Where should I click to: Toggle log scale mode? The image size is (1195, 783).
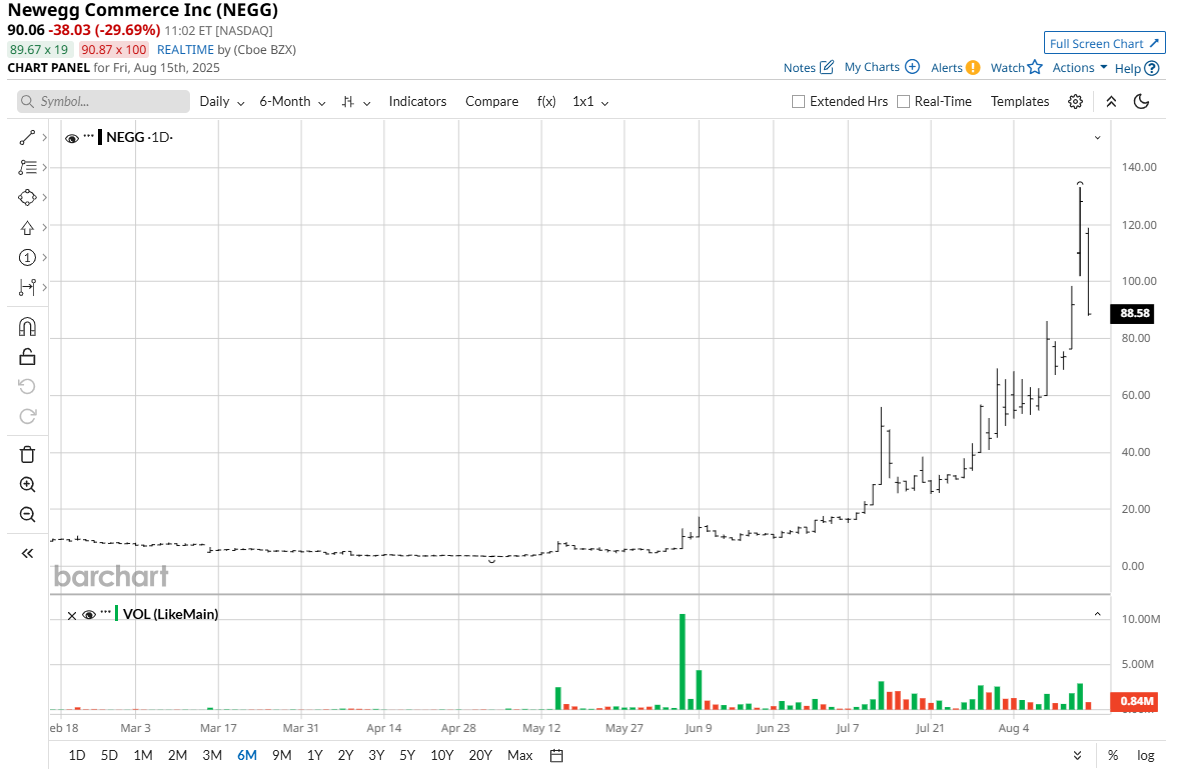point(1145,756)
